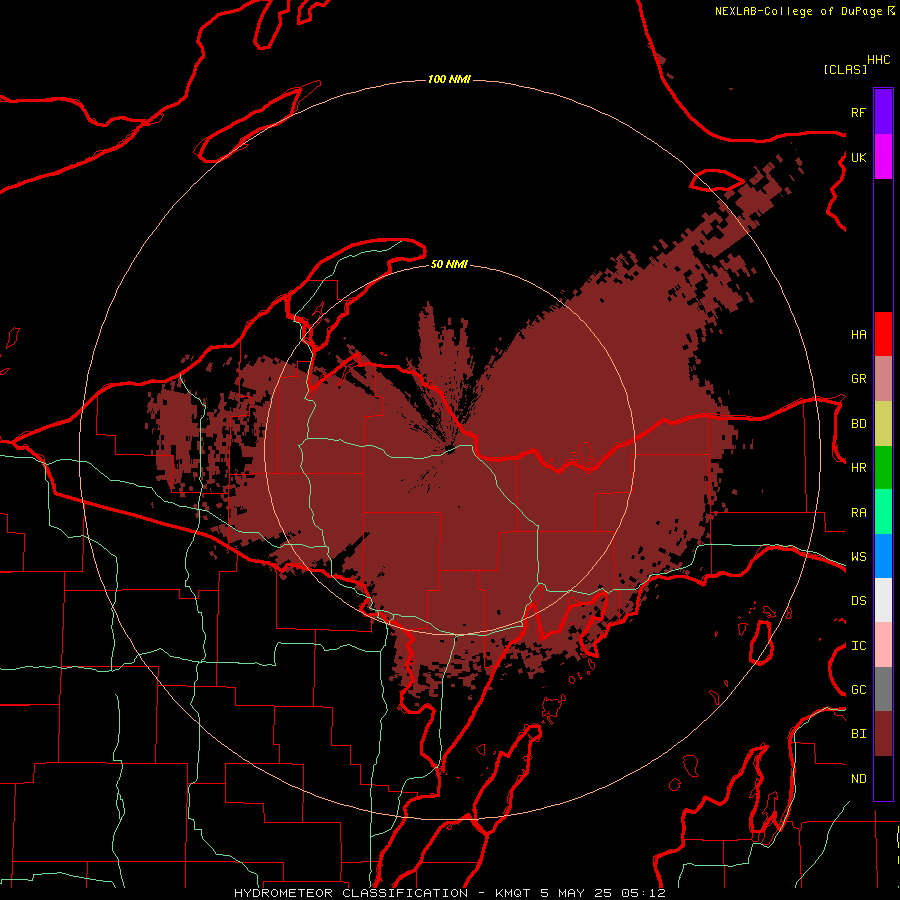Click the ND legend label
This screenshot has height=900, width=900.
(x=859, y=779)
